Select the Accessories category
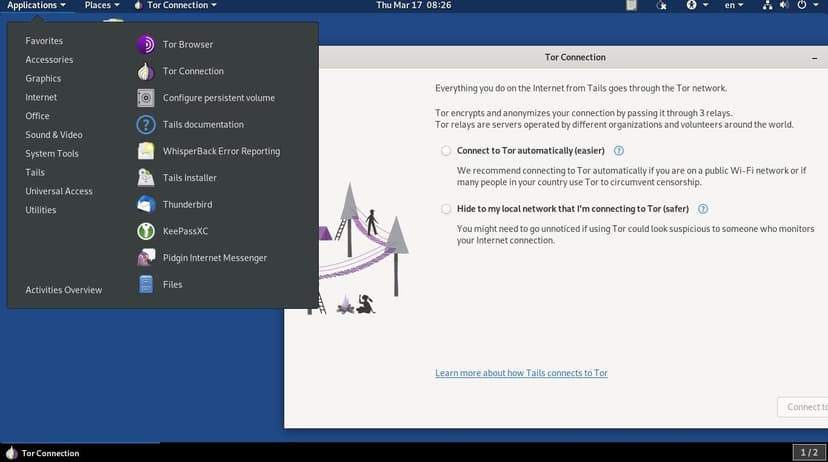This screenshot has height=462, width=828. pyautogui.click(x=49, y=60)
